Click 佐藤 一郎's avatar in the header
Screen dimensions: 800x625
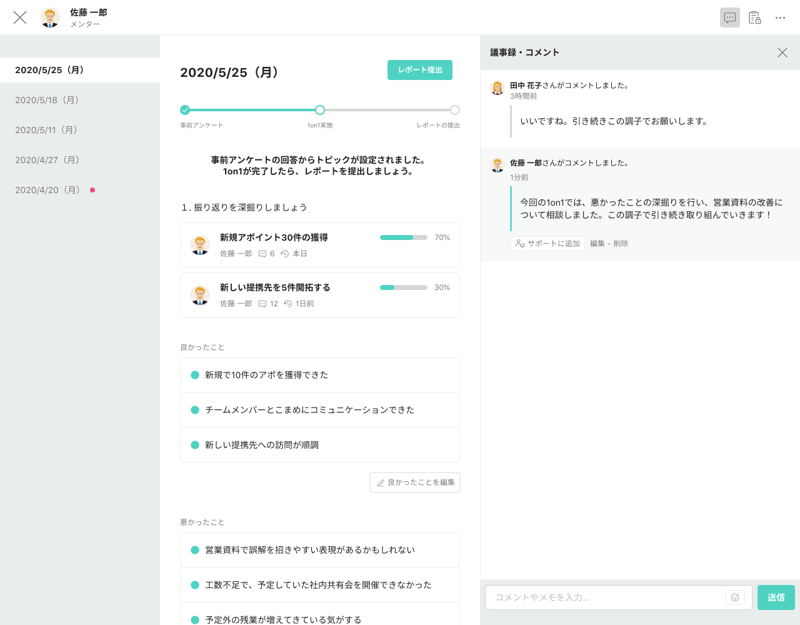tap(50, 18)
